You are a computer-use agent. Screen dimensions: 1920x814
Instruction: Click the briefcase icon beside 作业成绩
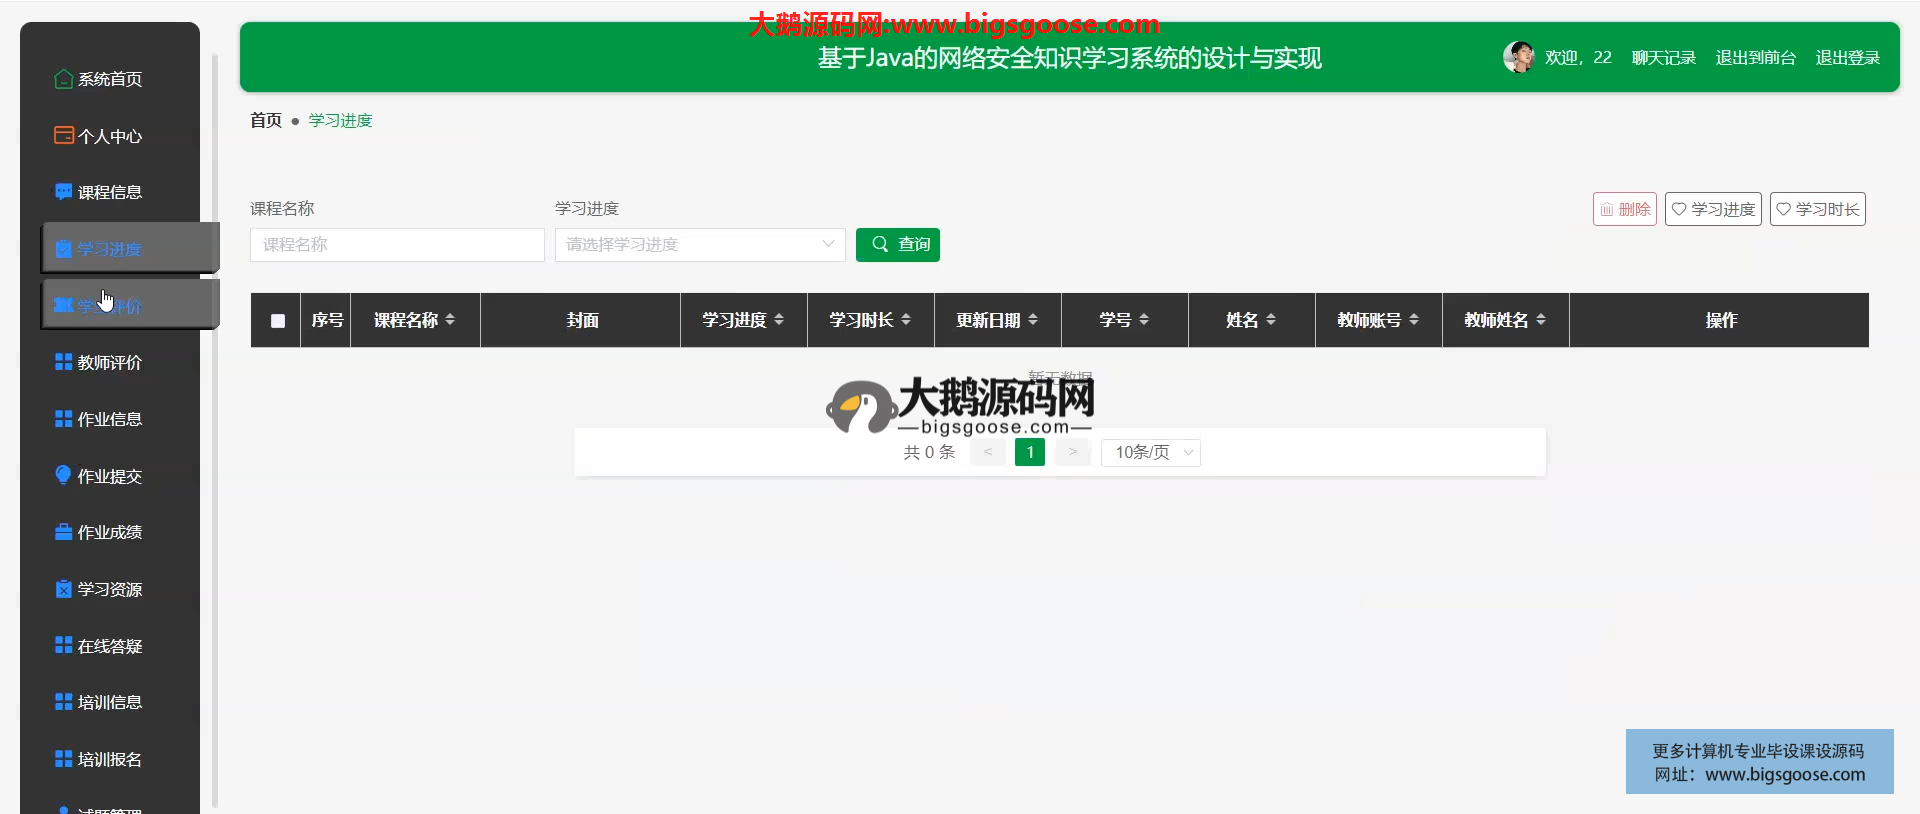(63, 532)
